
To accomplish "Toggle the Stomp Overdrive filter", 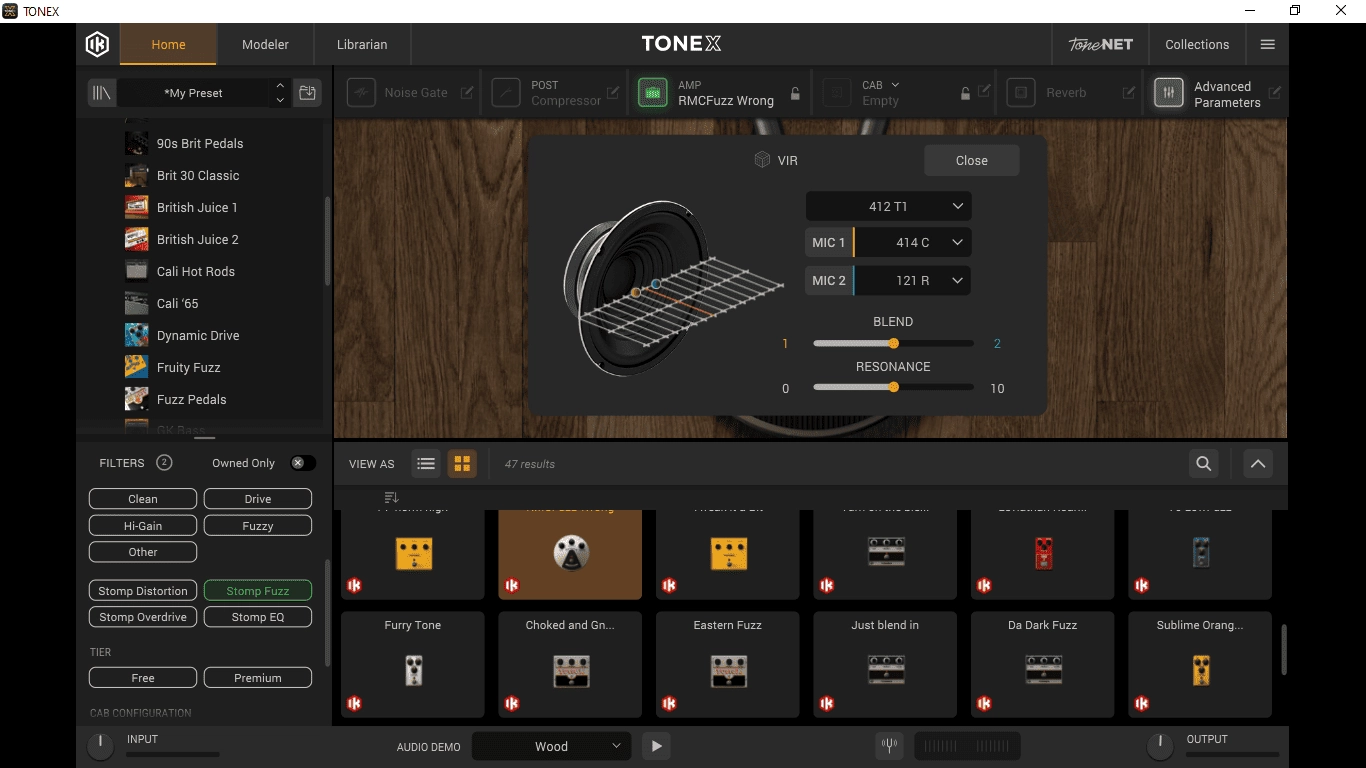I will point(143,617).
